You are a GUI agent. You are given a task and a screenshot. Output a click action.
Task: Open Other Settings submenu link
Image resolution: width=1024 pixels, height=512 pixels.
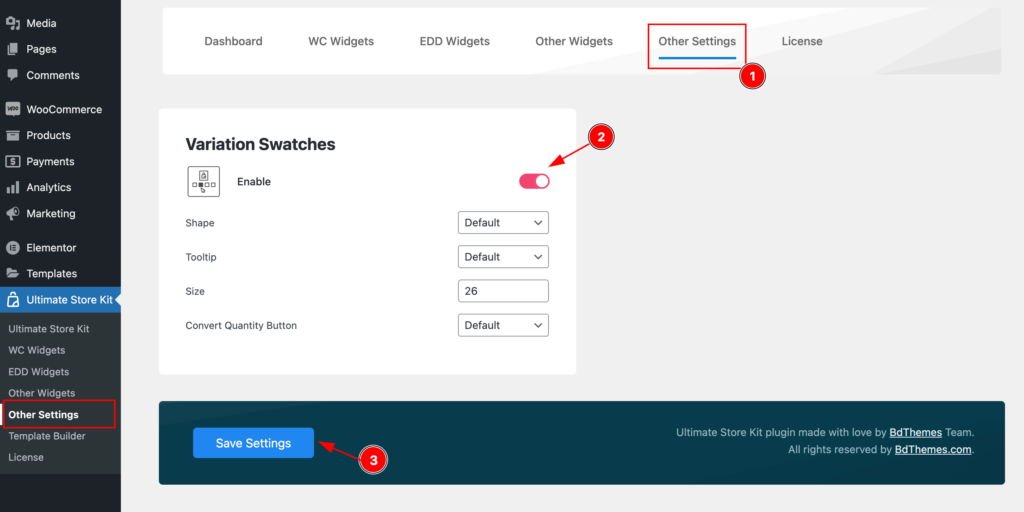(44, 415)
